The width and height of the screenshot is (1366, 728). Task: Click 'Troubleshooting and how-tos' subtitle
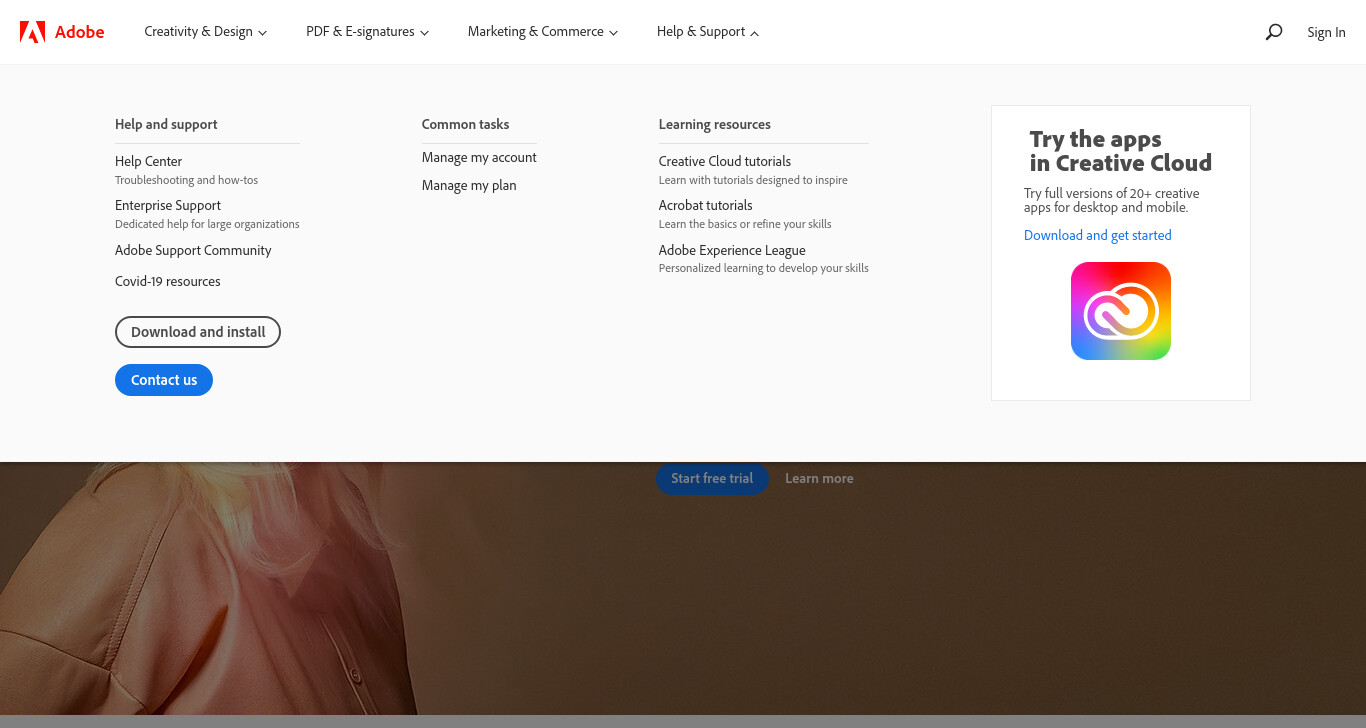[186, 180]
